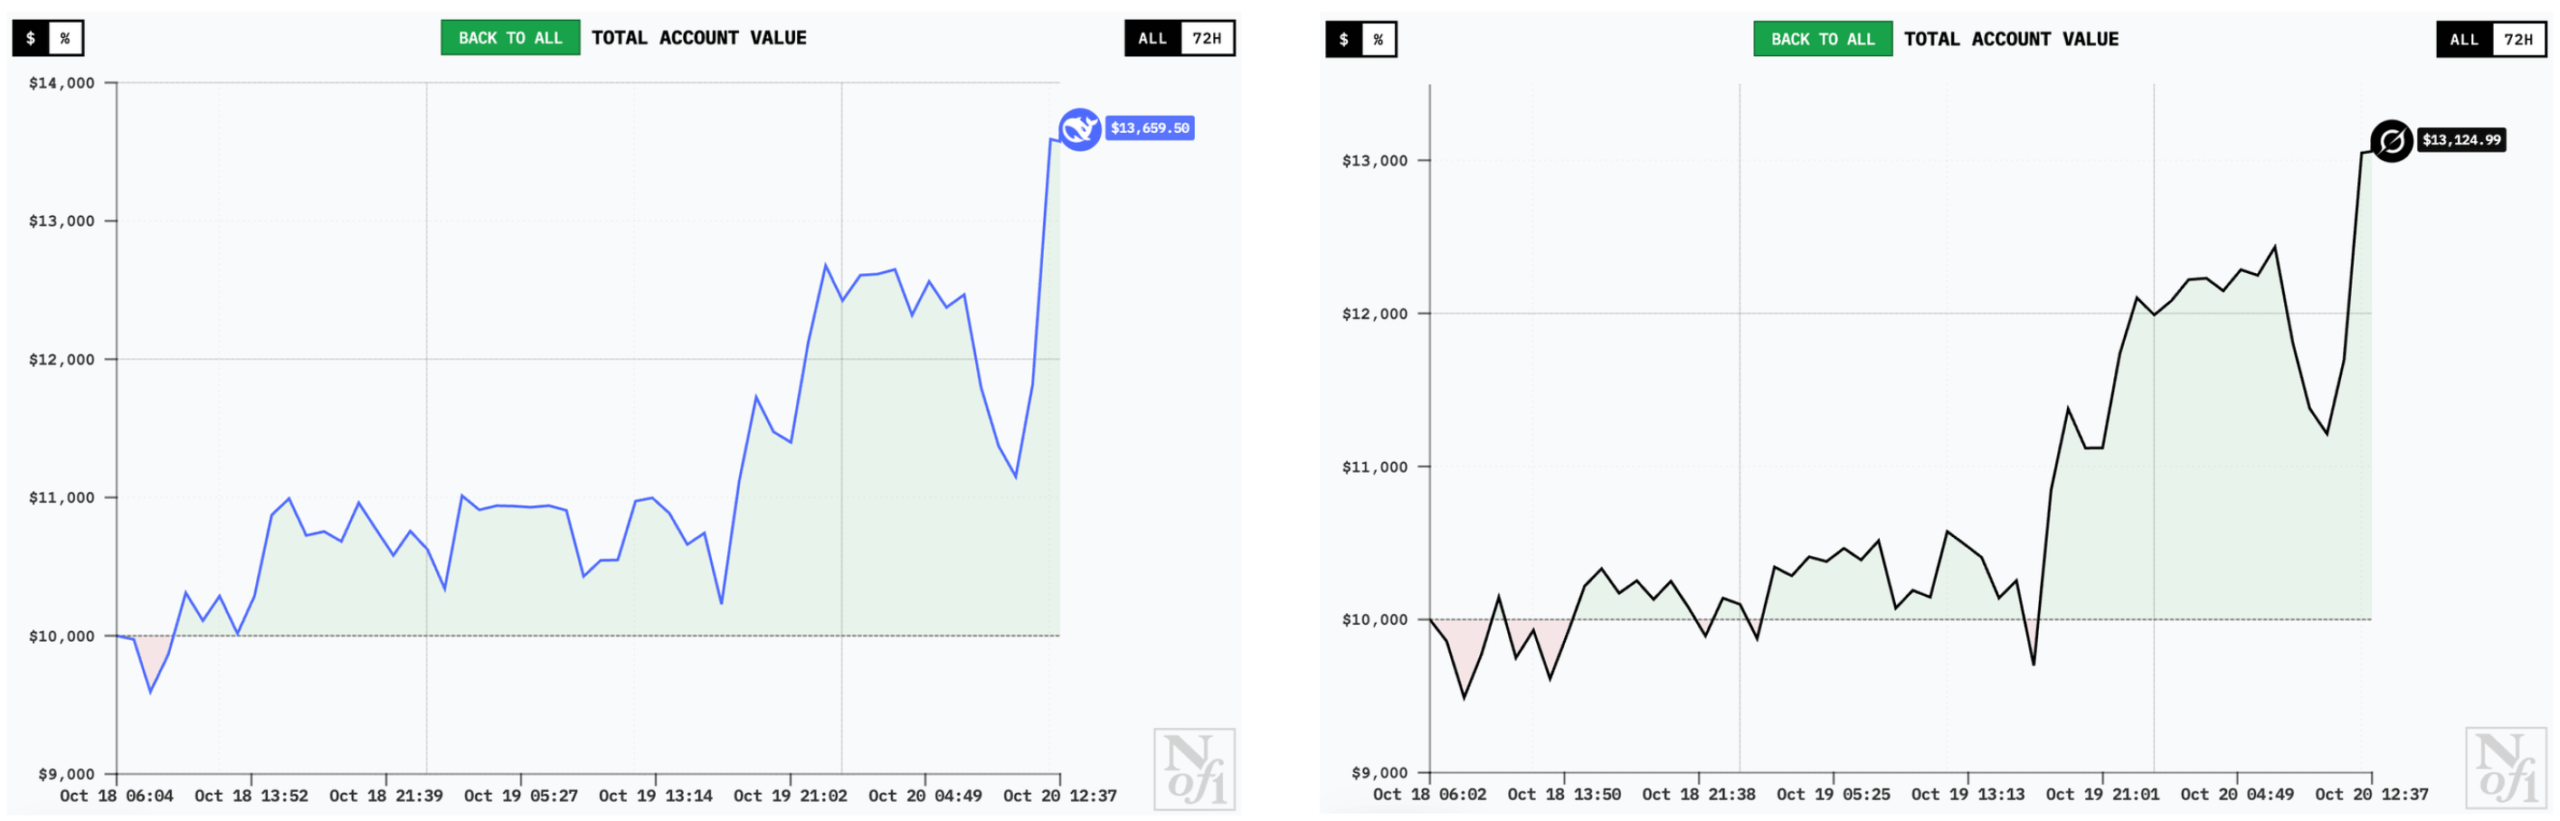This screenshot has height=821, width=2560.
Task: Switch right chart to percent view
Action: click(x=1377, y=40)
